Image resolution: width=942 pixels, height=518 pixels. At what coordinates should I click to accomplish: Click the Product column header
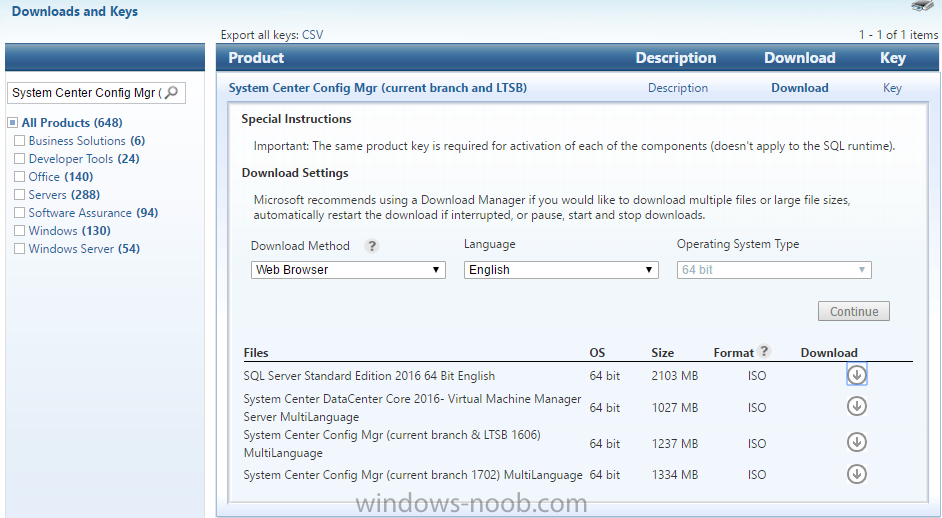click(x=256, y=58)
